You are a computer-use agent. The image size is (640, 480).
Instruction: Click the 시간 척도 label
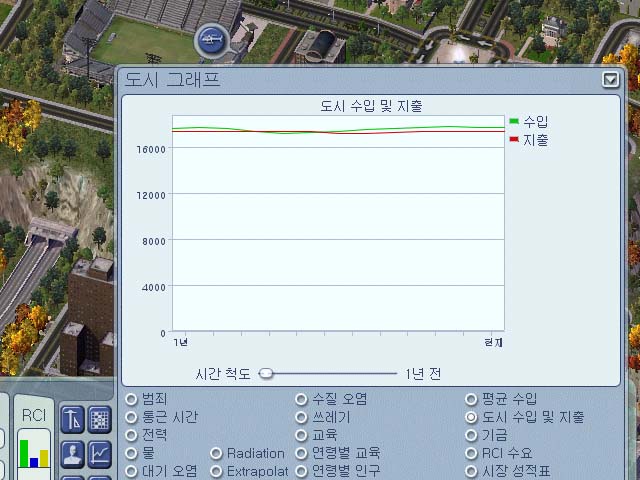click(x=223, y=373)
